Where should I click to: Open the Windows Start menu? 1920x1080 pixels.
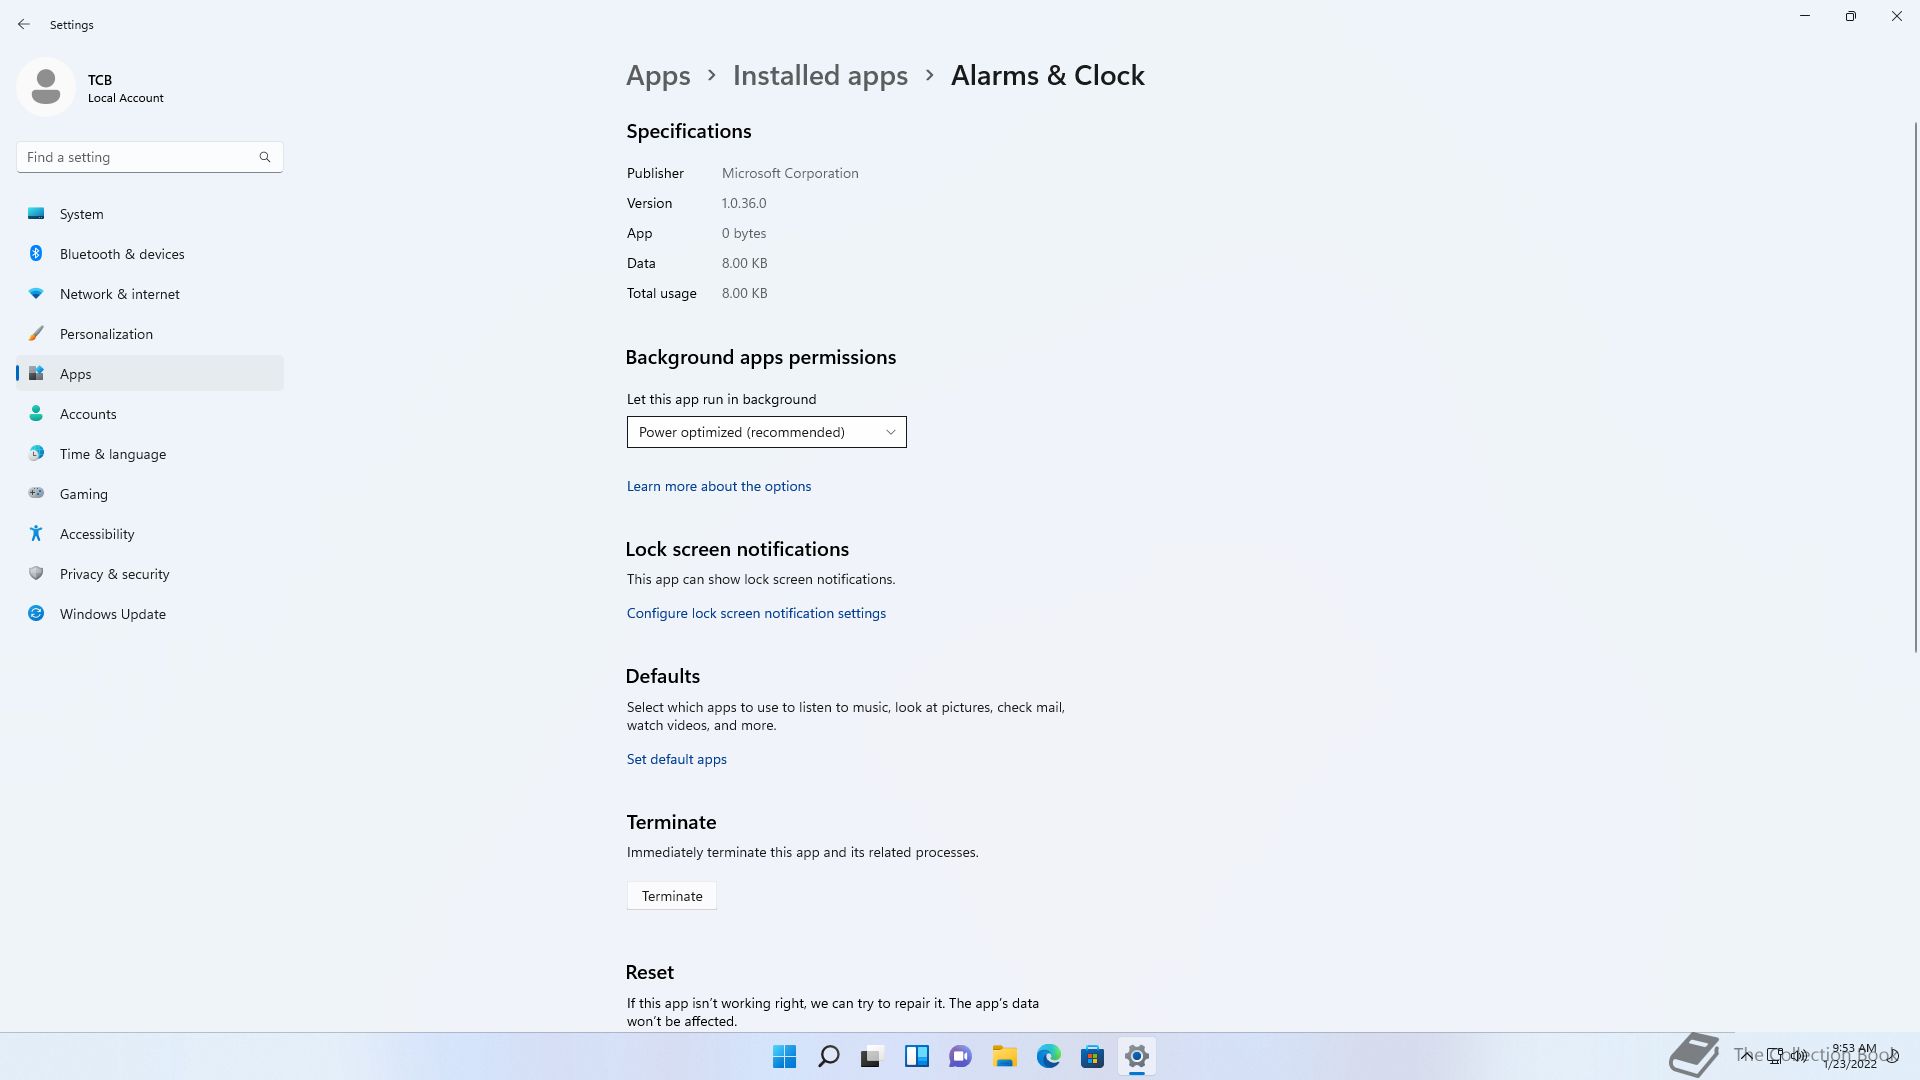[784, 1056]
